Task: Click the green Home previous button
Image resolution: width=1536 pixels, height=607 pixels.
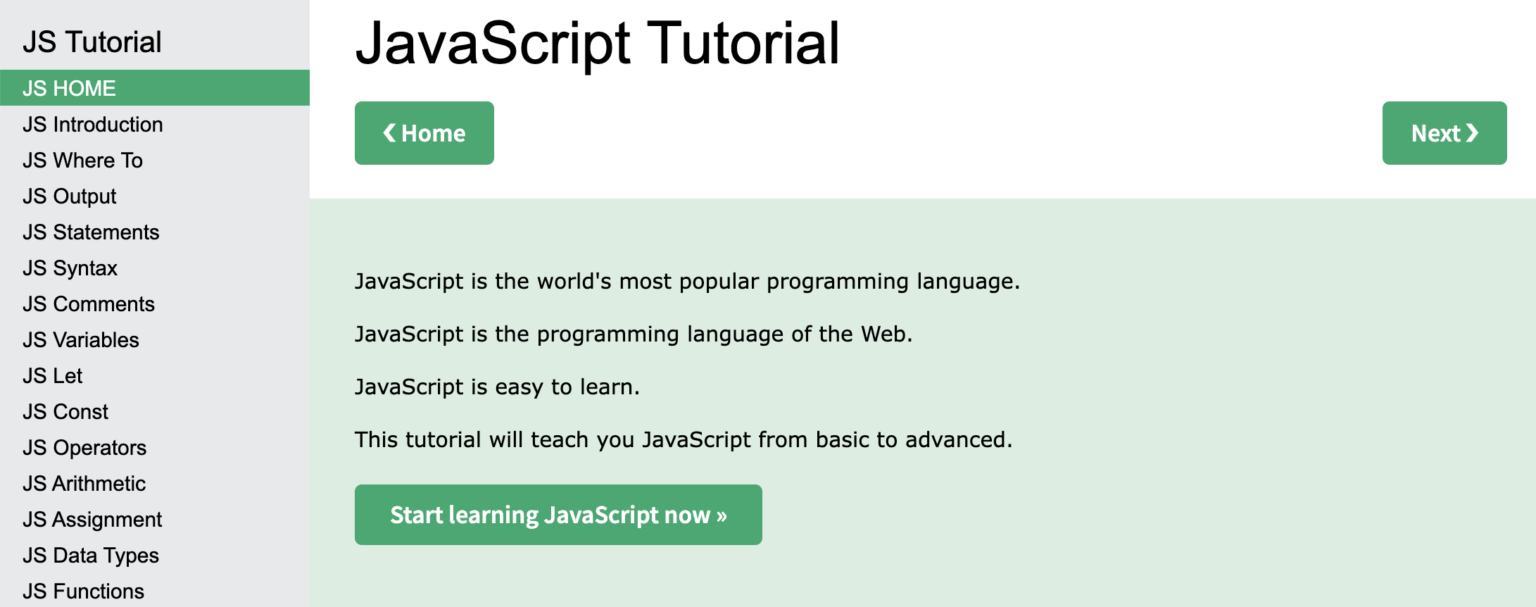Action: coord(424,133)
